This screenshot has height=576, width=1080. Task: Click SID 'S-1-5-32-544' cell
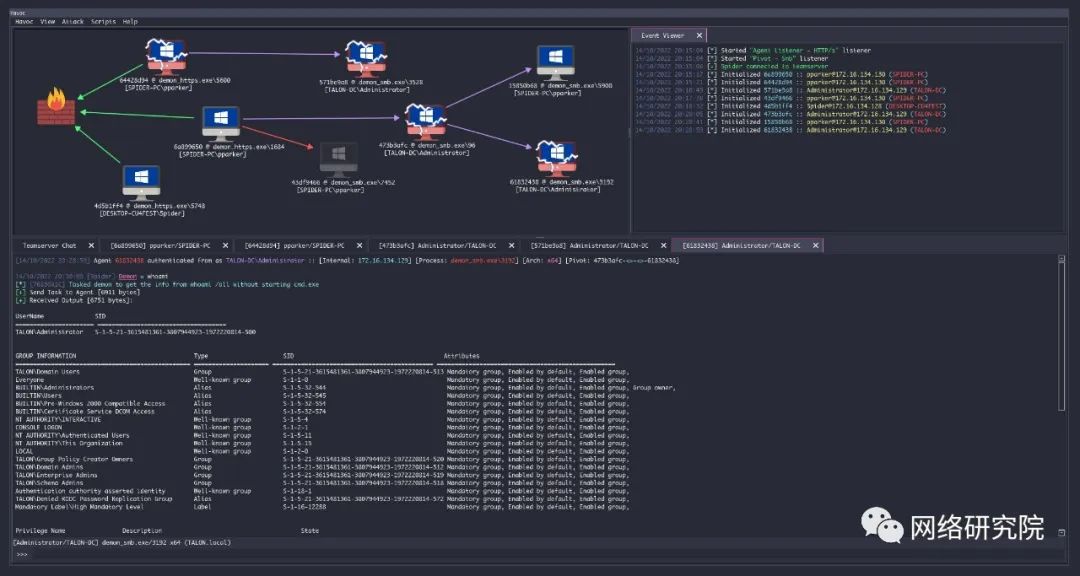(304, 388)
